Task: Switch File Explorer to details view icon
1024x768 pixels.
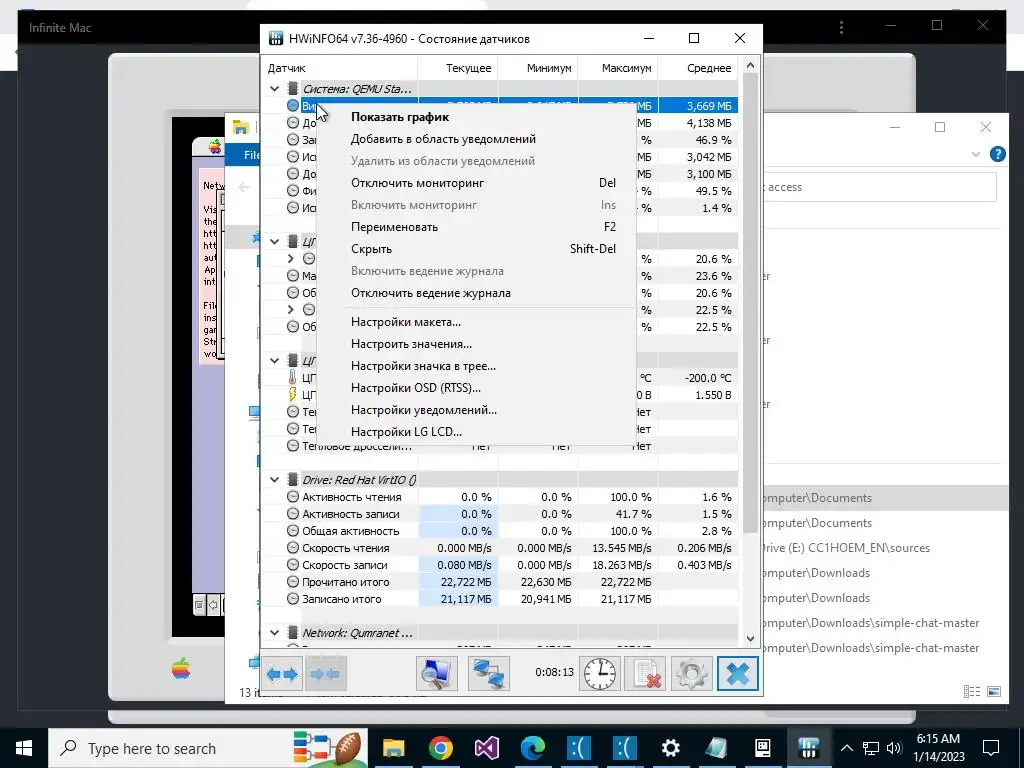Action: (972, 692)
